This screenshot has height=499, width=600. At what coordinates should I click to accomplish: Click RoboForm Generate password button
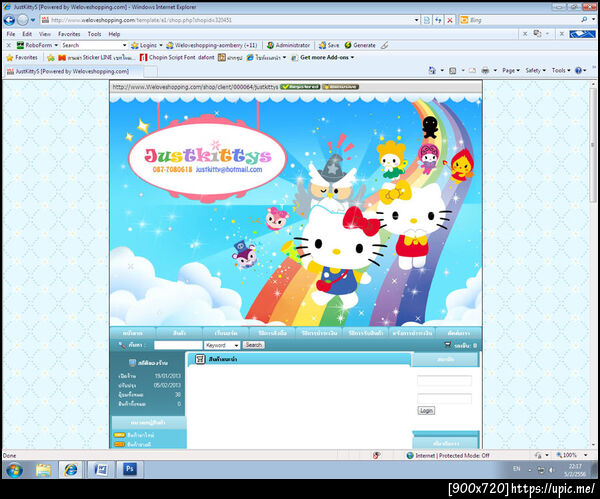[x=360, y=45]
